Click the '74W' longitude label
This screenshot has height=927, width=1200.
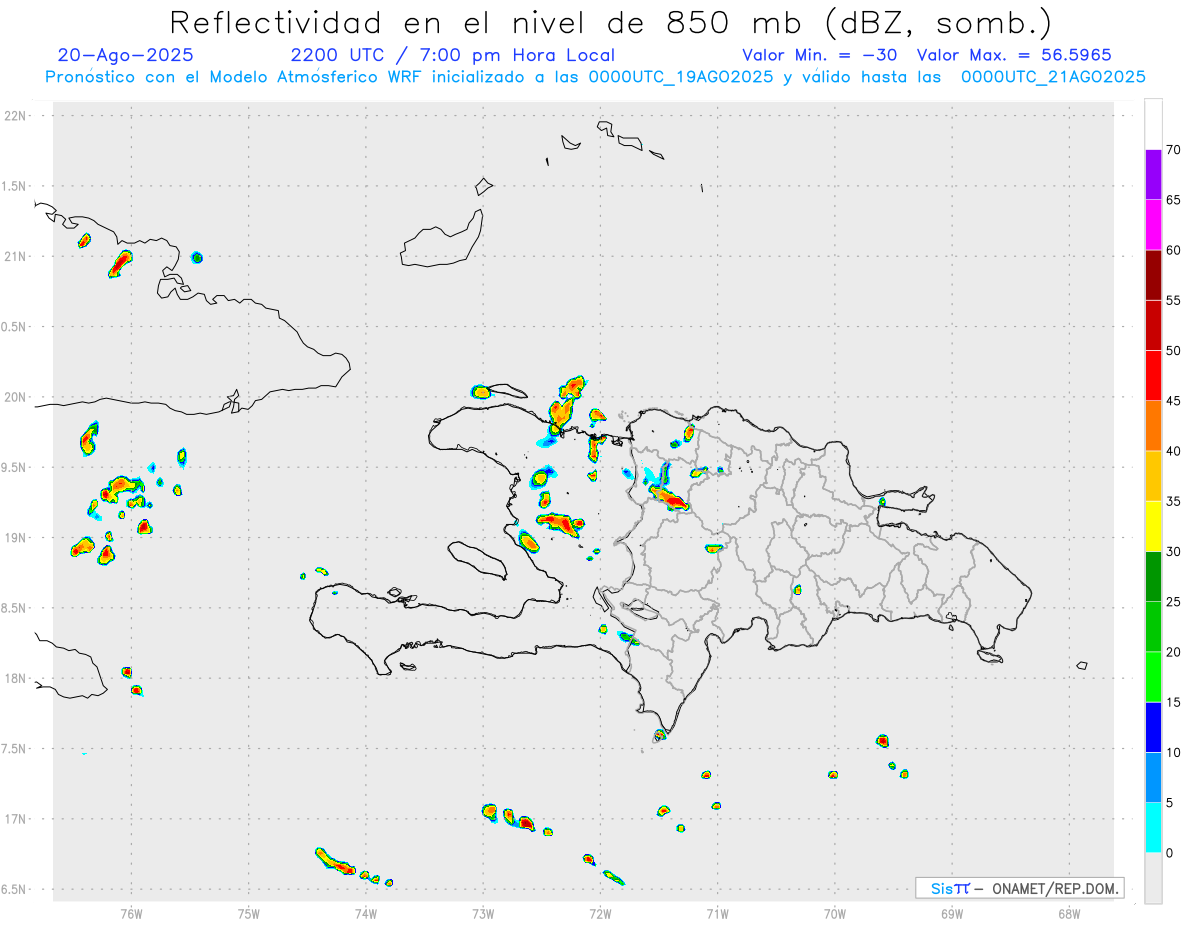tap(366, 913)
